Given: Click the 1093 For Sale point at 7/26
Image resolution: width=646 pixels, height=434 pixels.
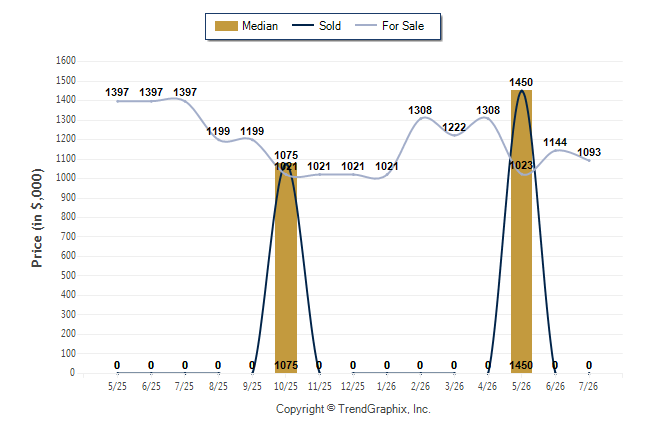Looking at the screenshot, I should point(589,160).
